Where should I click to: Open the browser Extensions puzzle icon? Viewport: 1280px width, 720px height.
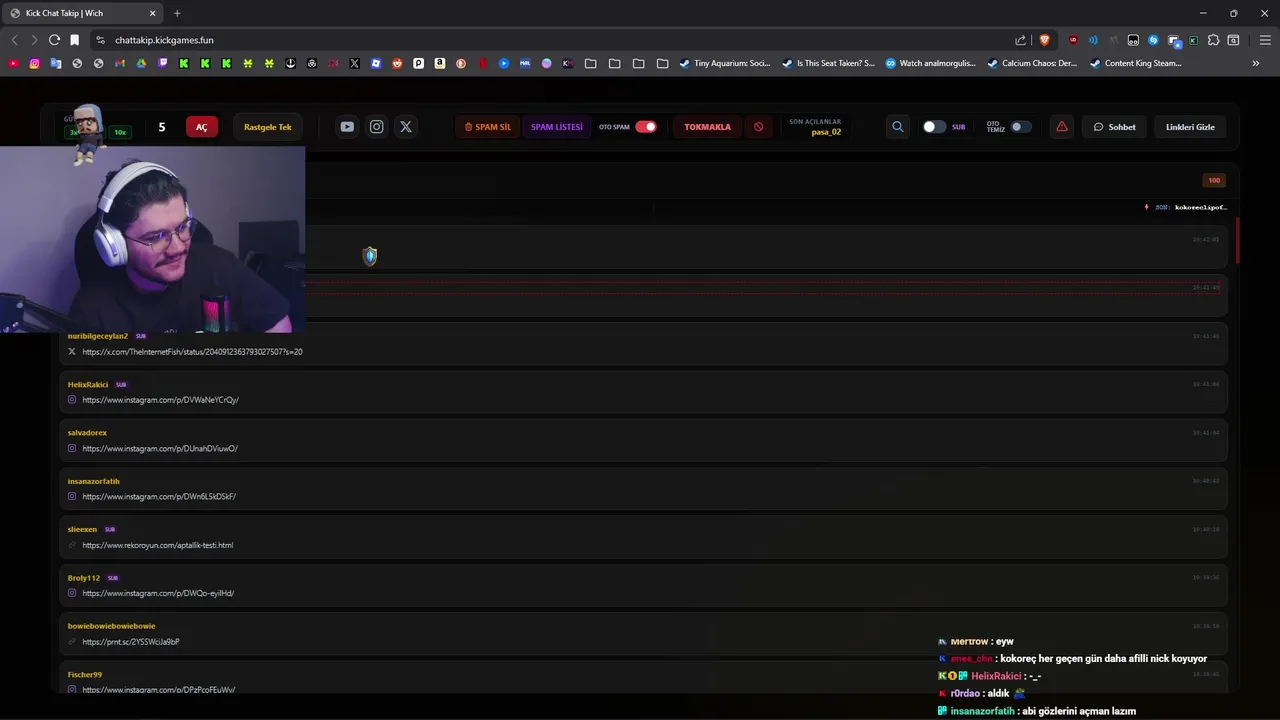[1213, 40]
